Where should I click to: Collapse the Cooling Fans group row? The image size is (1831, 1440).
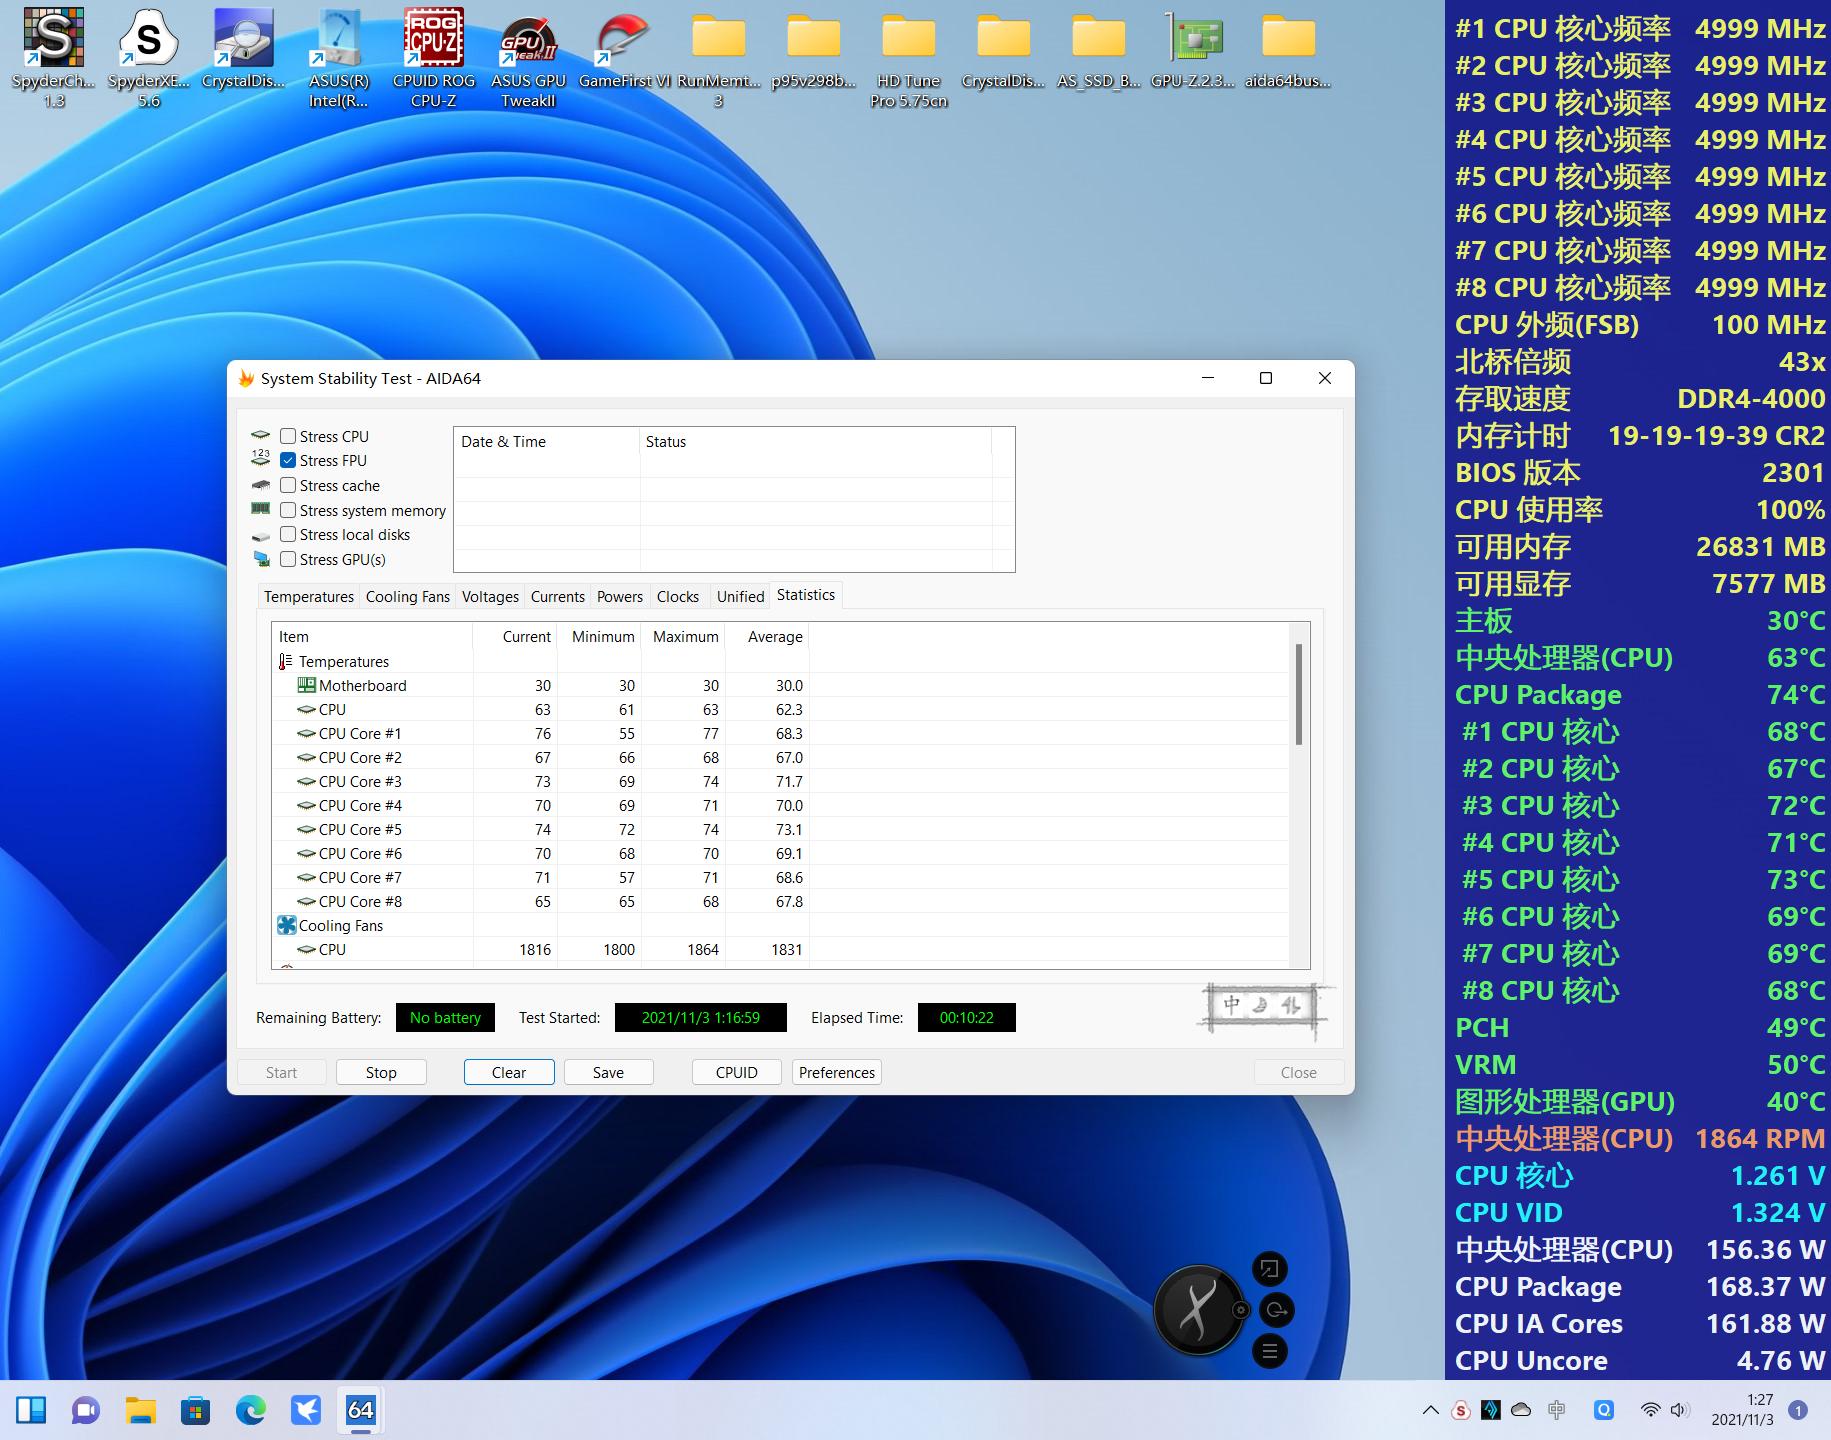340,926
